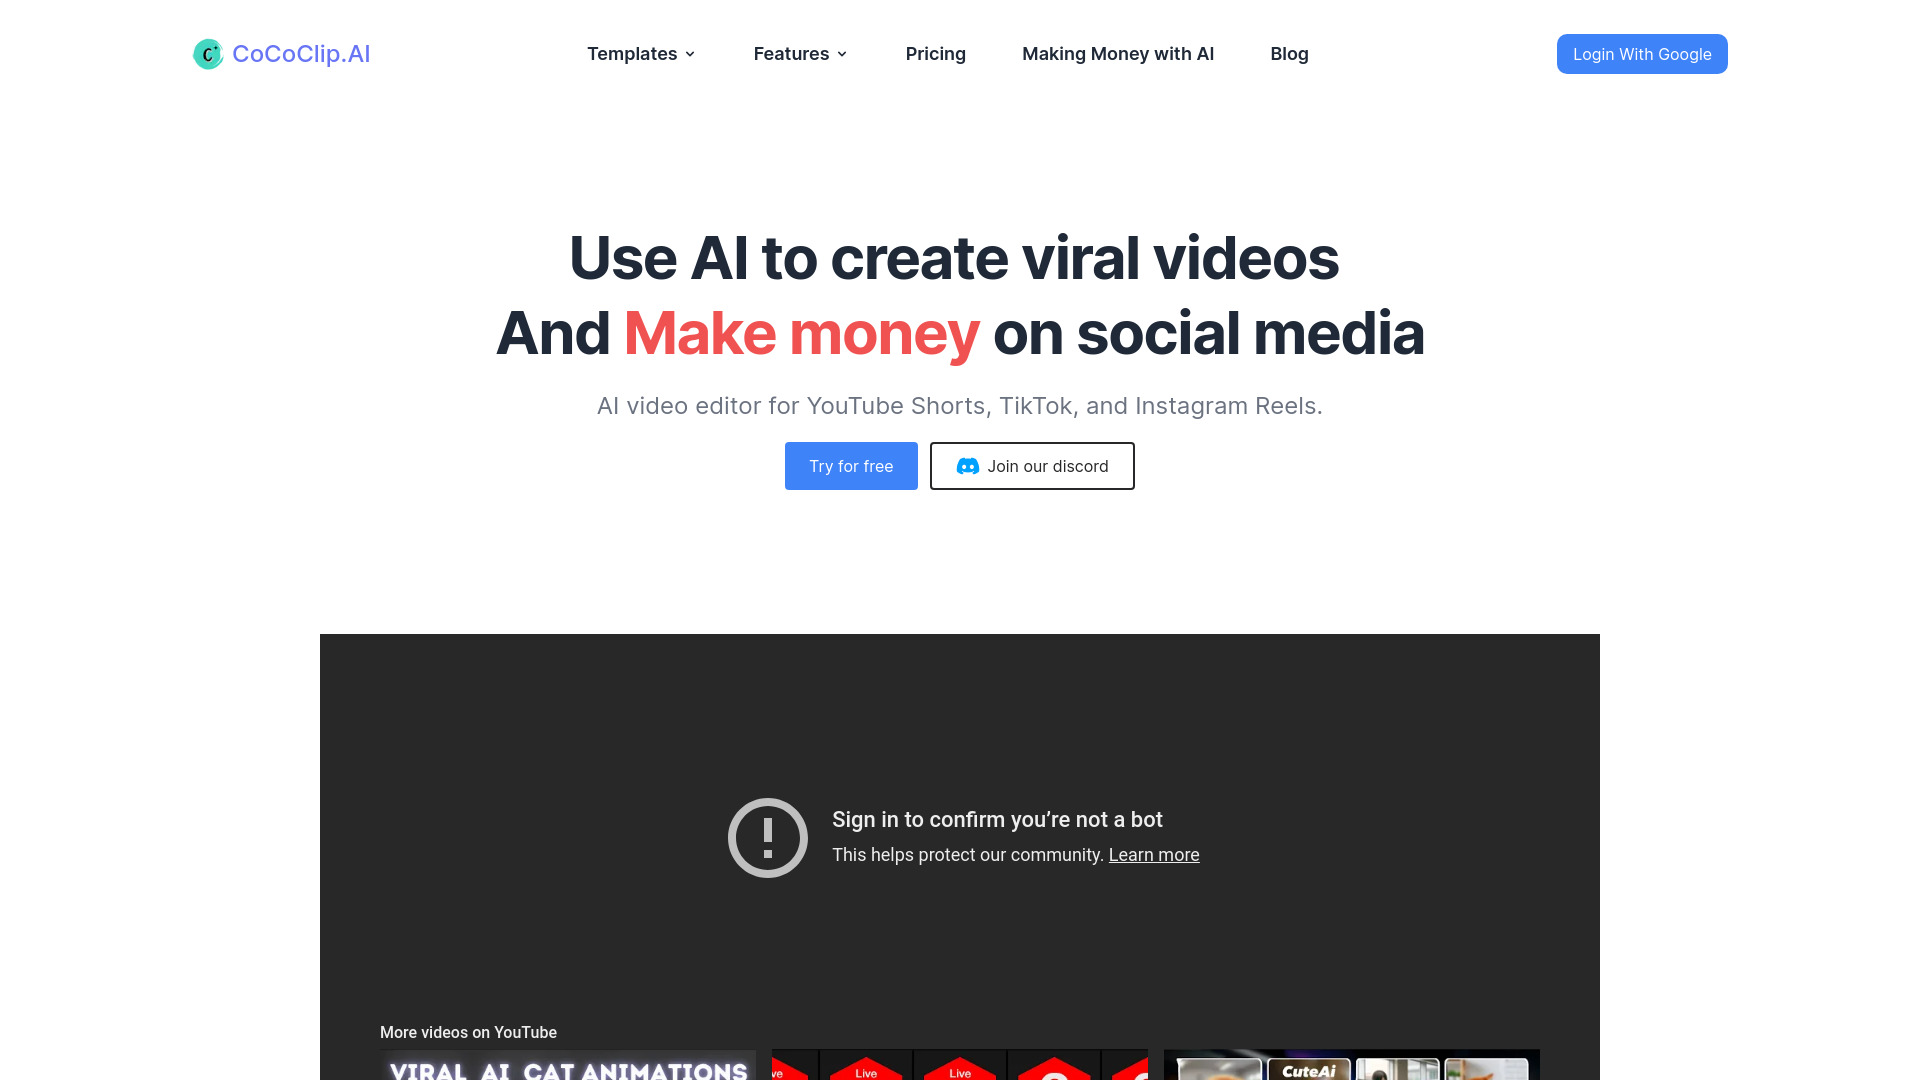Click the 'C' brand icon top left
This screenshot has width=1920, height=1080.
208,54
